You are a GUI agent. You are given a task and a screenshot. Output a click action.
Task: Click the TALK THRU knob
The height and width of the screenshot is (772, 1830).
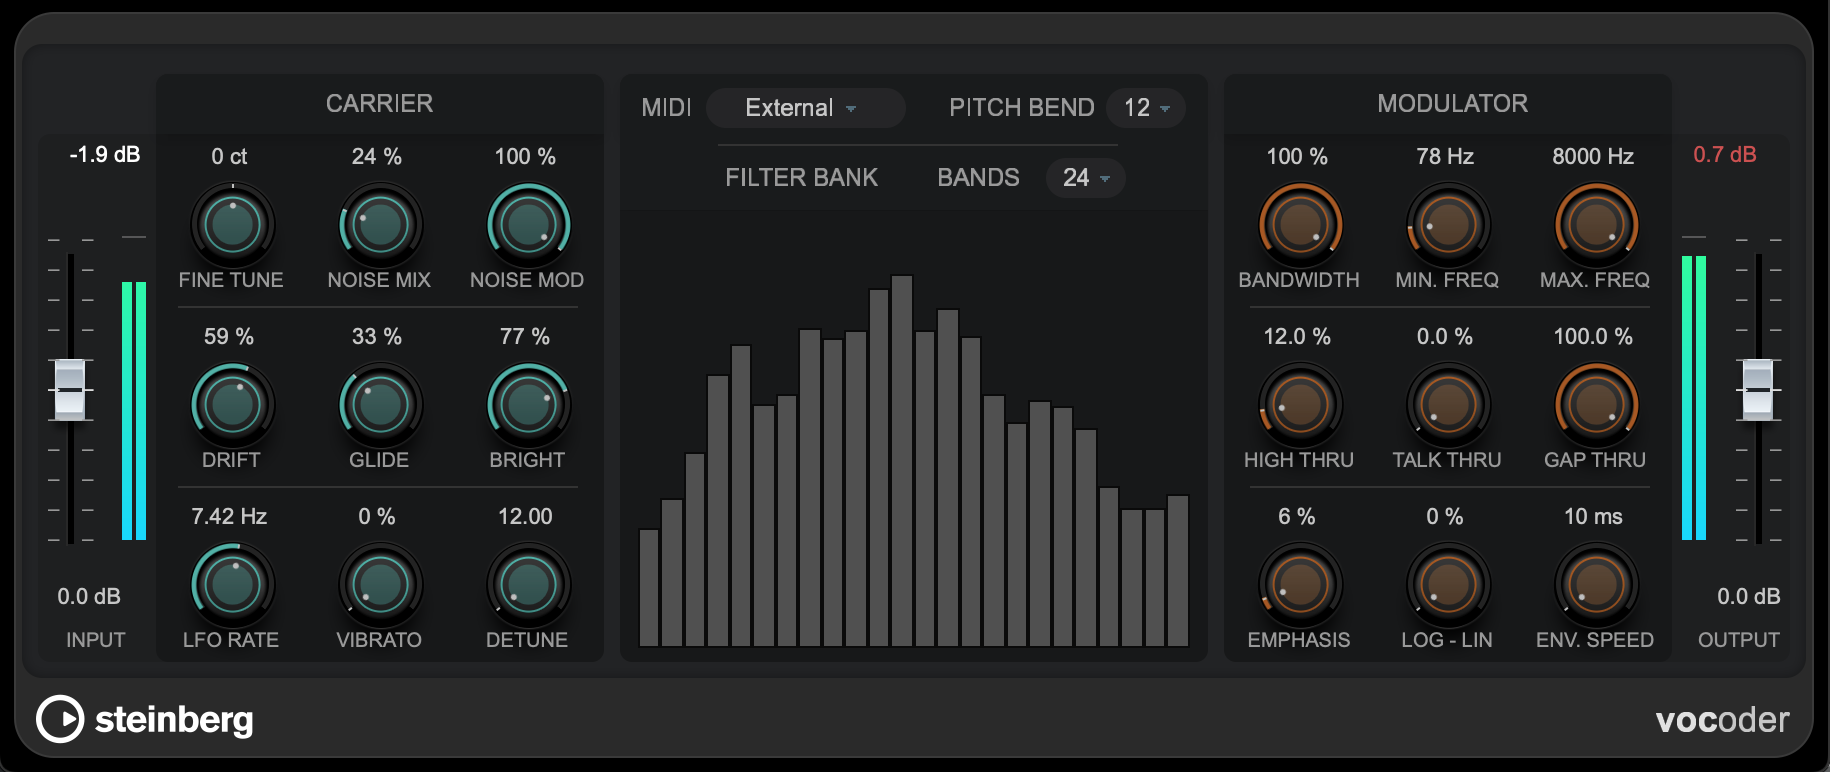click(1448, 405)
